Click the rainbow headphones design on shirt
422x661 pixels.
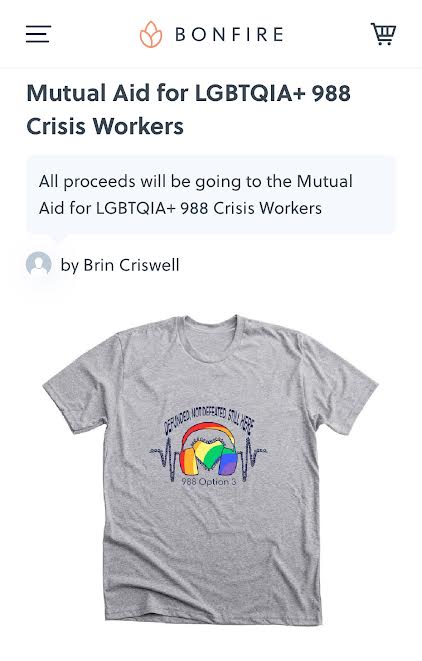click(208, 448)
